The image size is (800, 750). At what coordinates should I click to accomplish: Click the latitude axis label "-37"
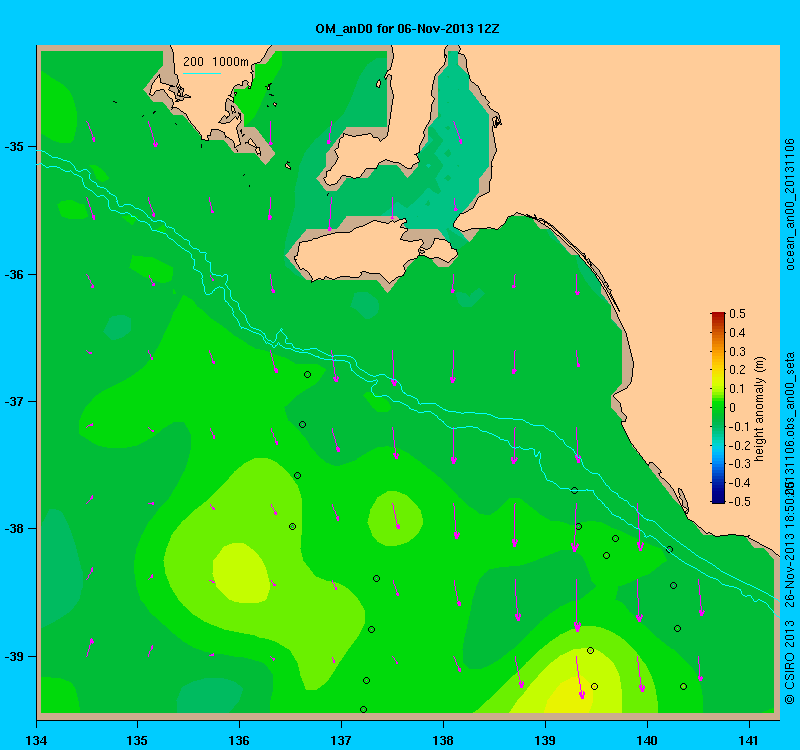[14, 402]
